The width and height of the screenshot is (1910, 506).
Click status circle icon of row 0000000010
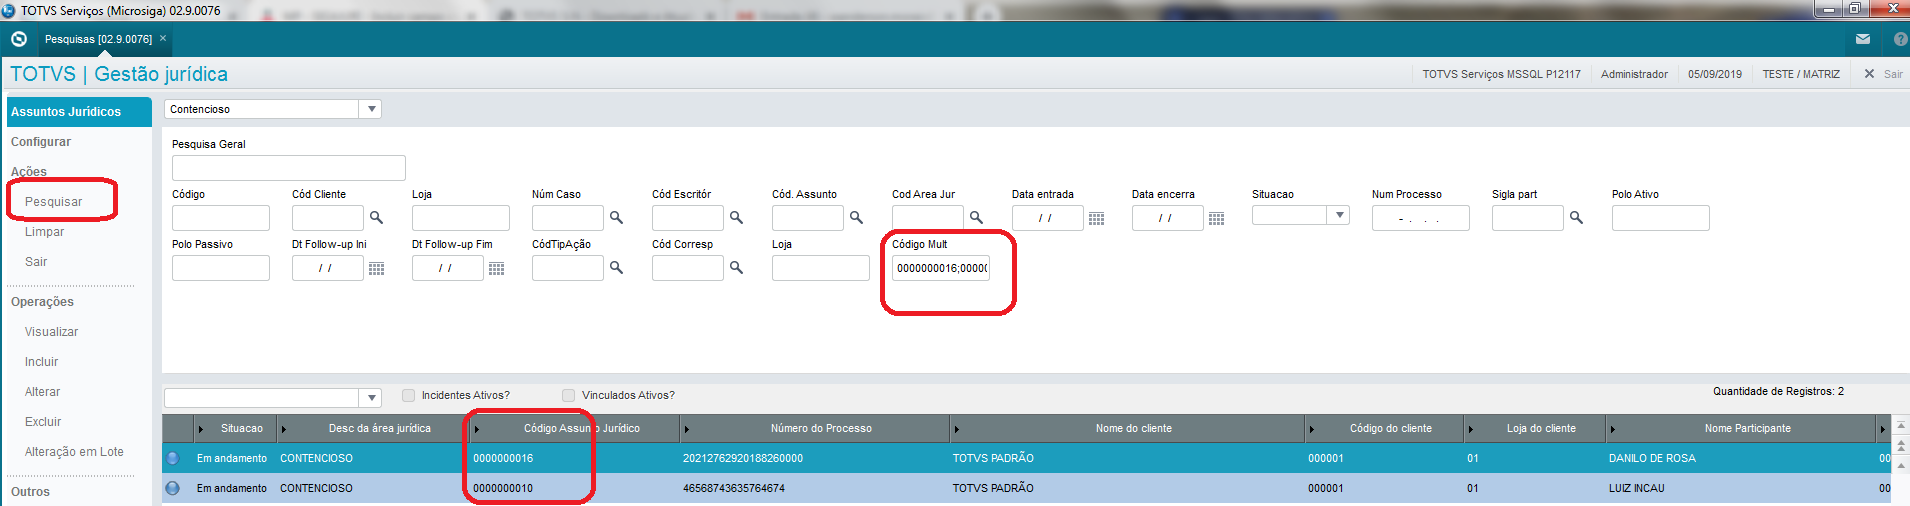click(x=172, y=488)
